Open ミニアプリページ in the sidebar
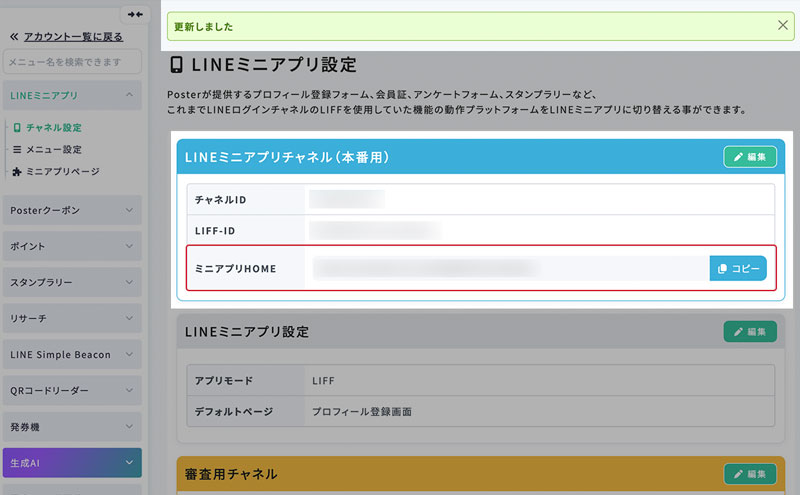The image size is (800, 495). point(62,172)
